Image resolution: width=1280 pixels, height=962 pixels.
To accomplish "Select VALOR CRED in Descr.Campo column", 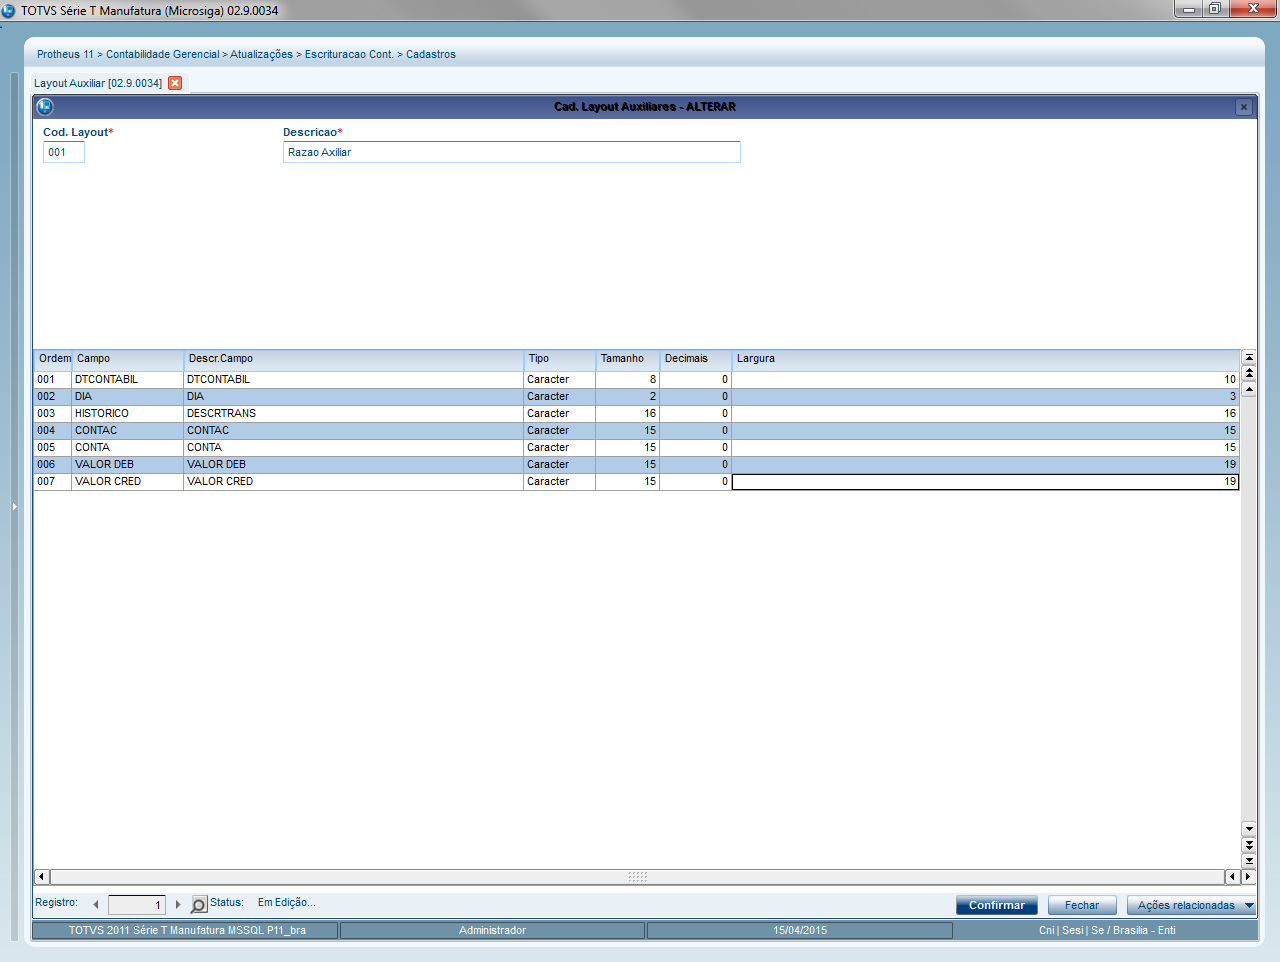I will pos(354,482).
